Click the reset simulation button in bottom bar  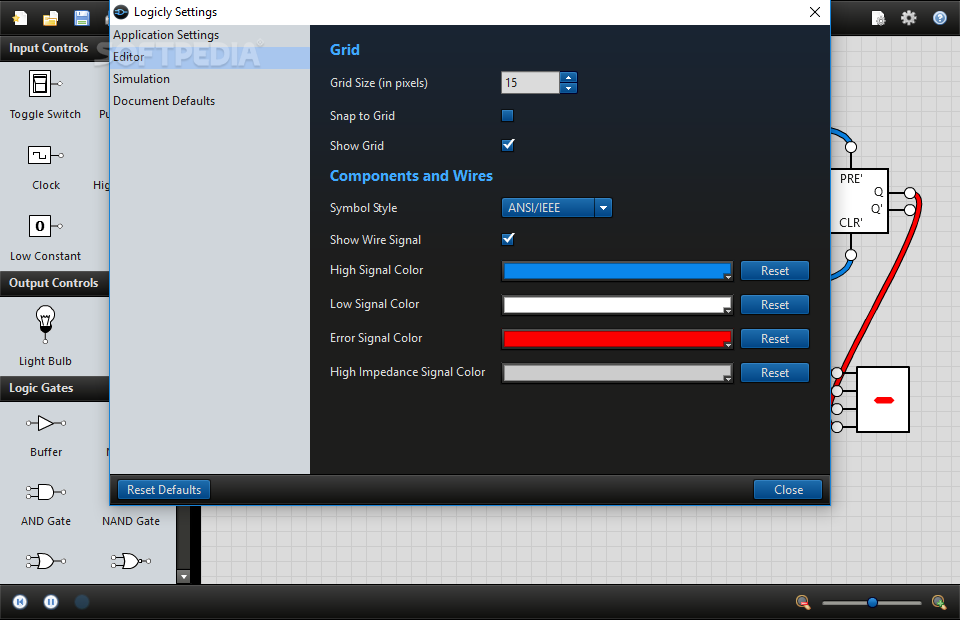(x=20, y=602)
